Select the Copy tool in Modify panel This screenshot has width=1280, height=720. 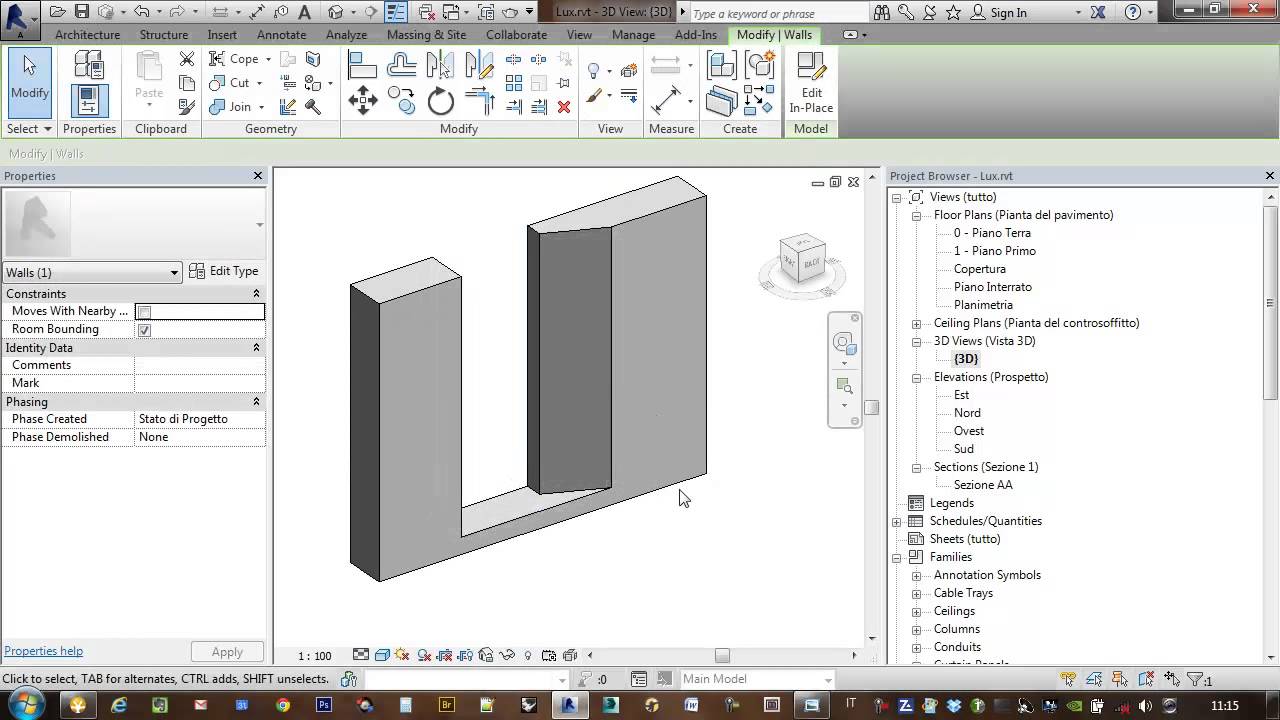tap(401, 100)
